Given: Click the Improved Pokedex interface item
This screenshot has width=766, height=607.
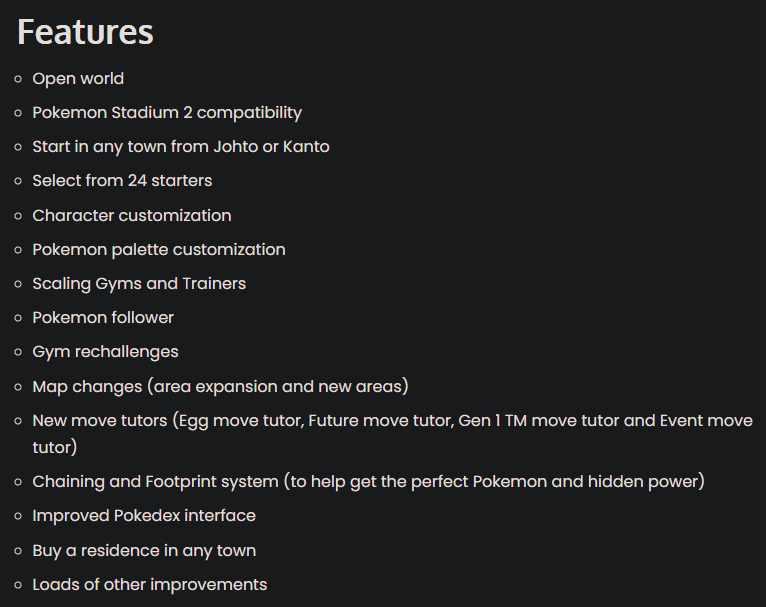Looking at the screenshot, I should click(144, 516).
